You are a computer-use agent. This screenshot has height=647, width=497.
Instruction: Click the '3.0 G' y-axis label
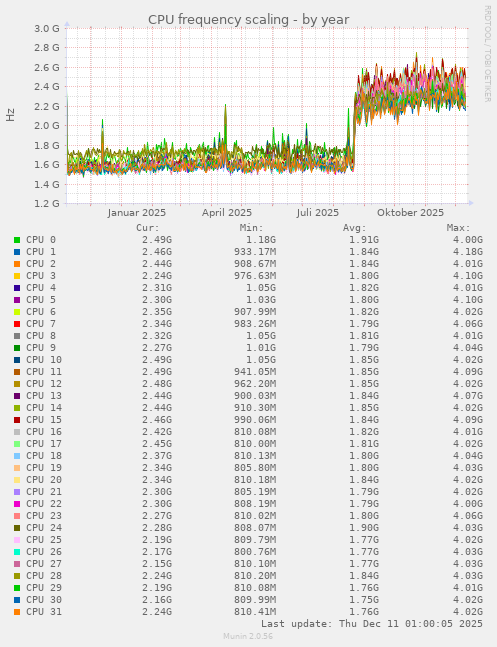coord(47,28)
